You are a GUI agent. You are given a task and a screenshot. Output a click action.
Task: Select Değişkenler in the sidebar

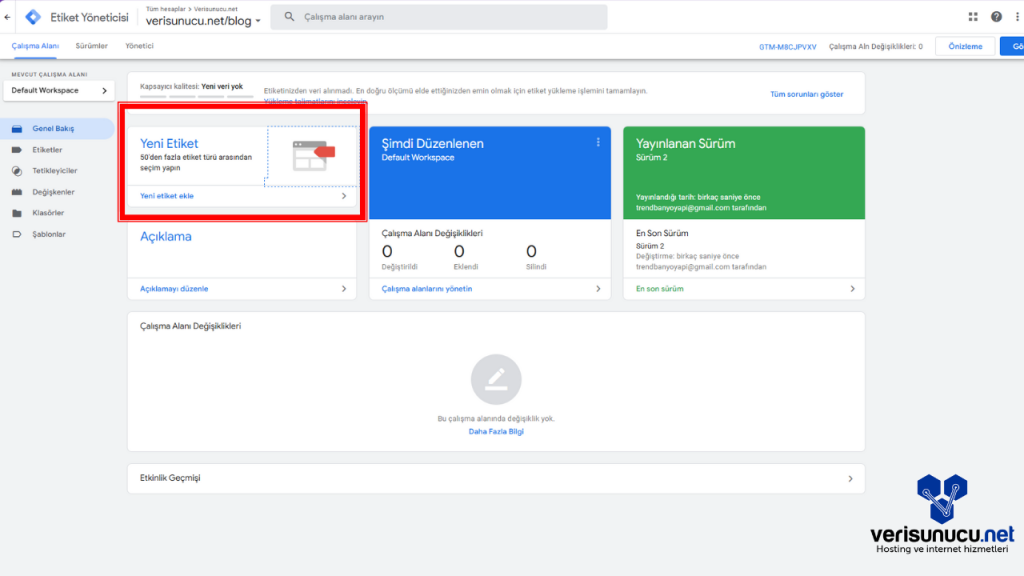click(54, 192)
